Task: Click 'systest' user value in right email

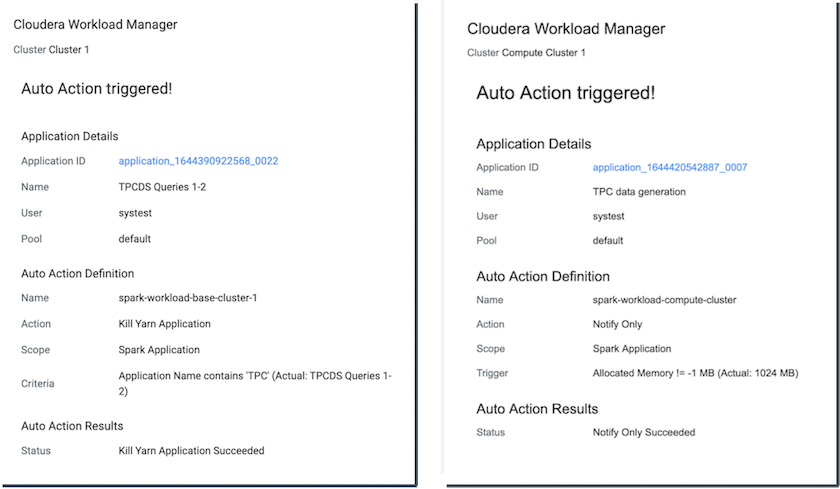Action: click(x=609, y=216)
